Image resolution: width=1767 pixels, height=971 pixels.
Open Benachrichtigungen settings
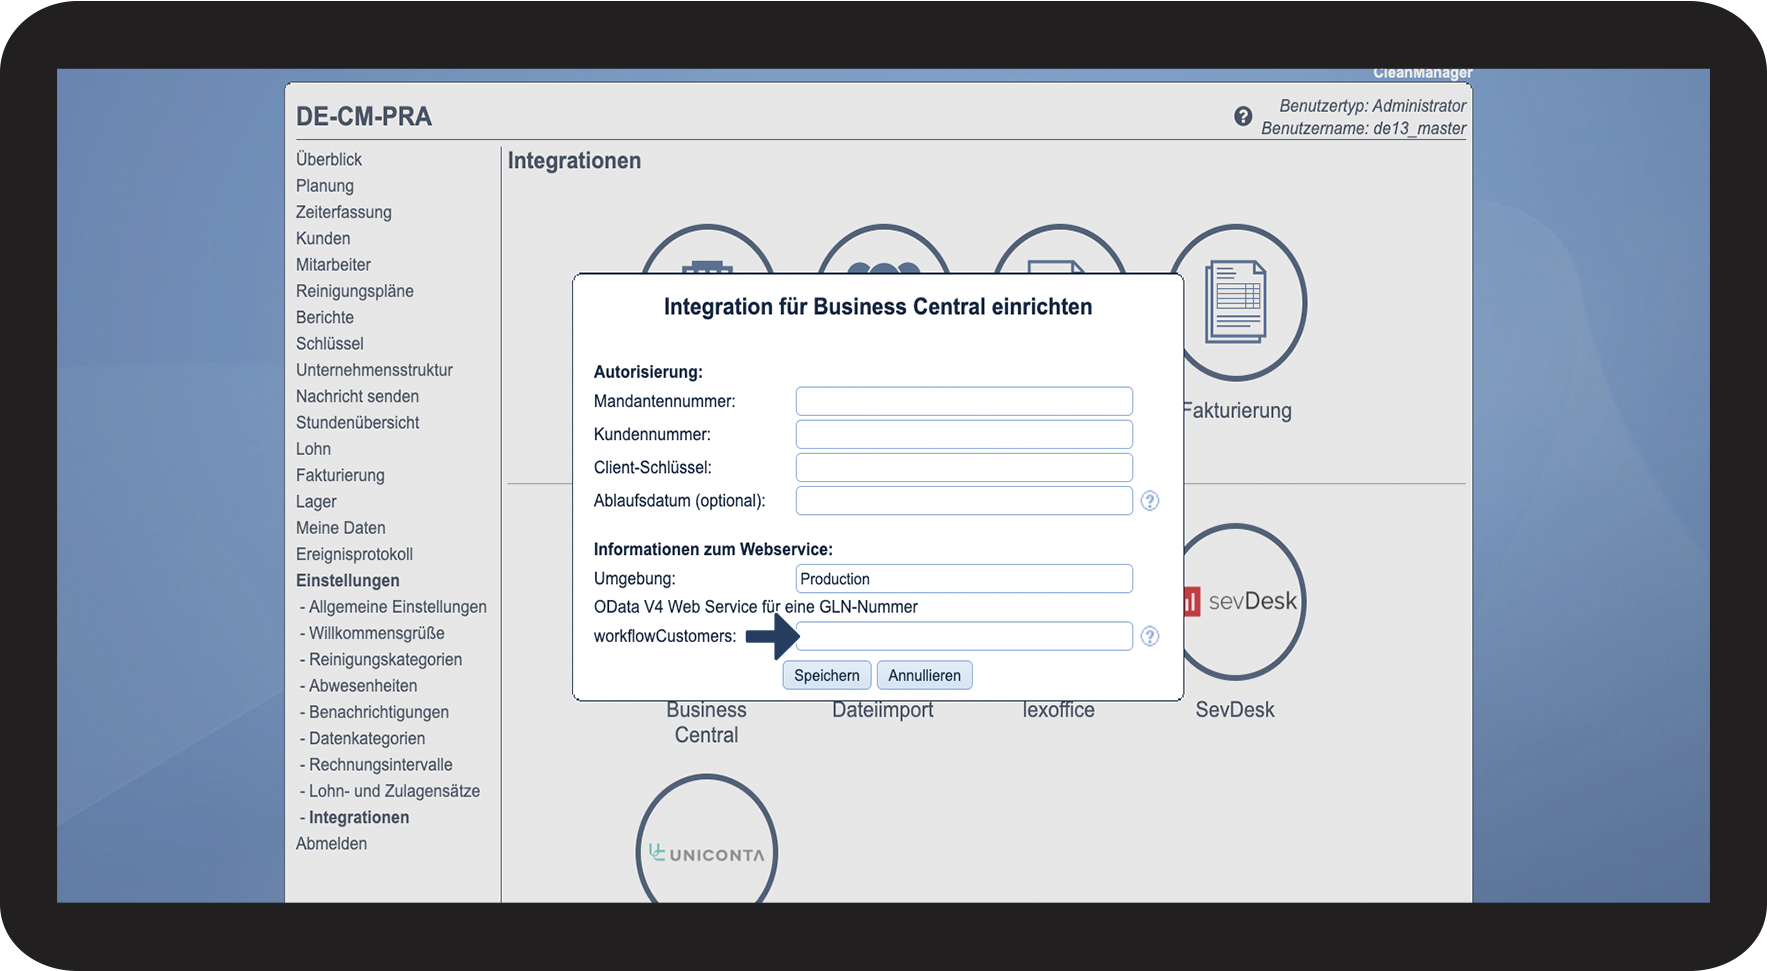pos(379,712)
